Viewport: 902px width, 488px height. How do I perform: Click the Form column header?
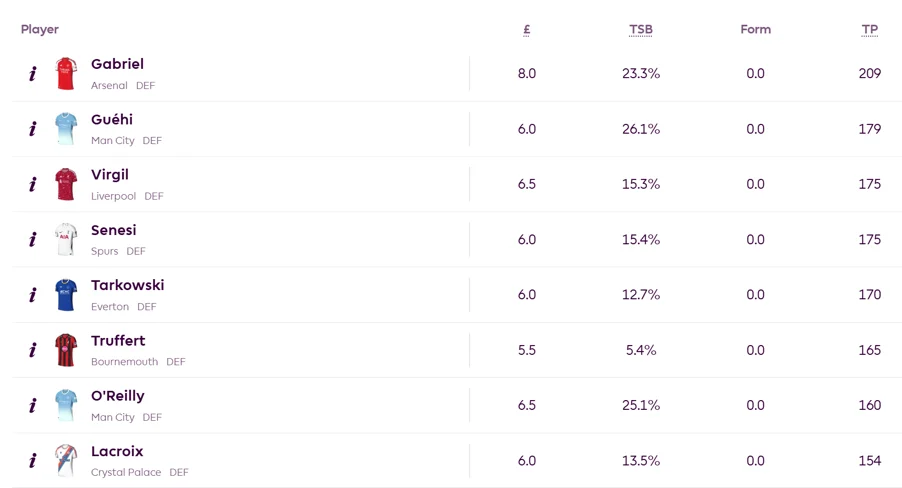755,29
